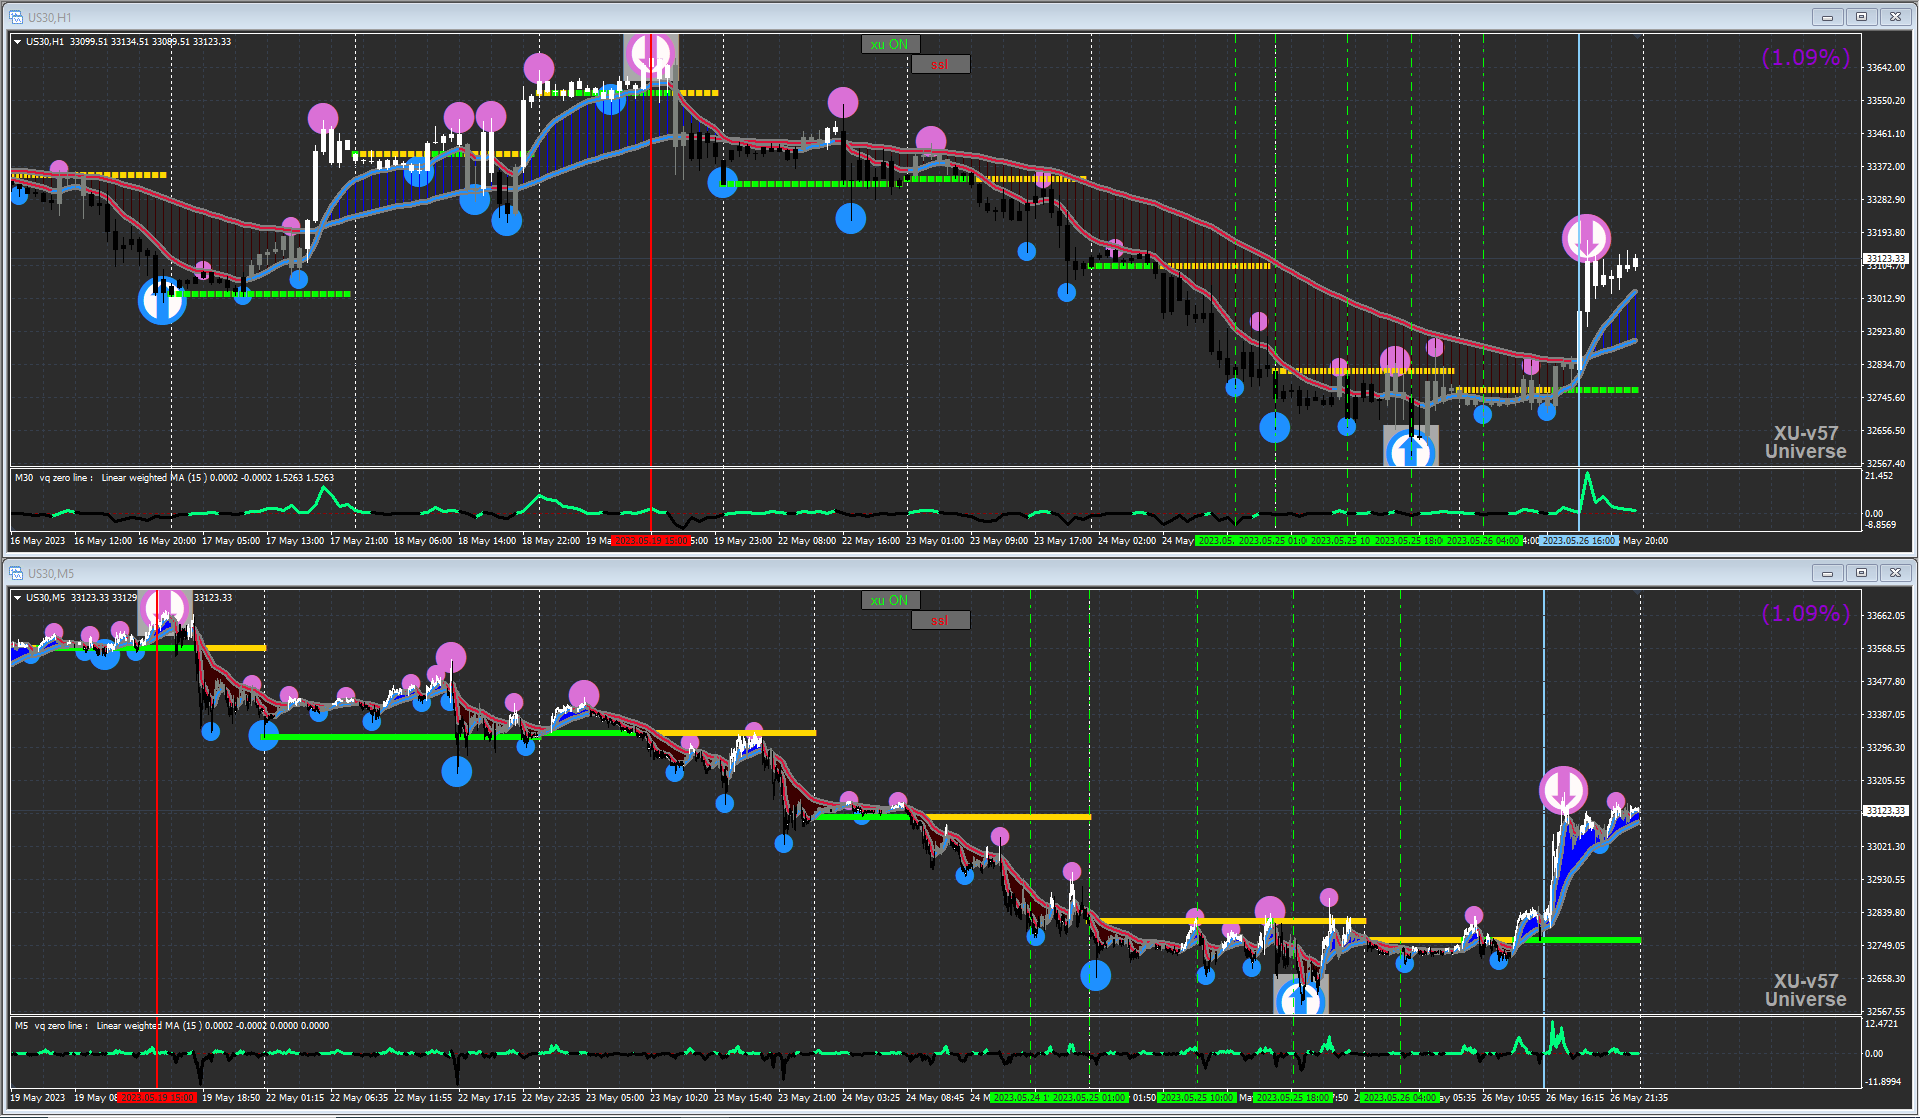This screenshot has width=1920, height=1118.
Task: Click the US30,M5 chart window icon
Action: [x=16, y=573]
